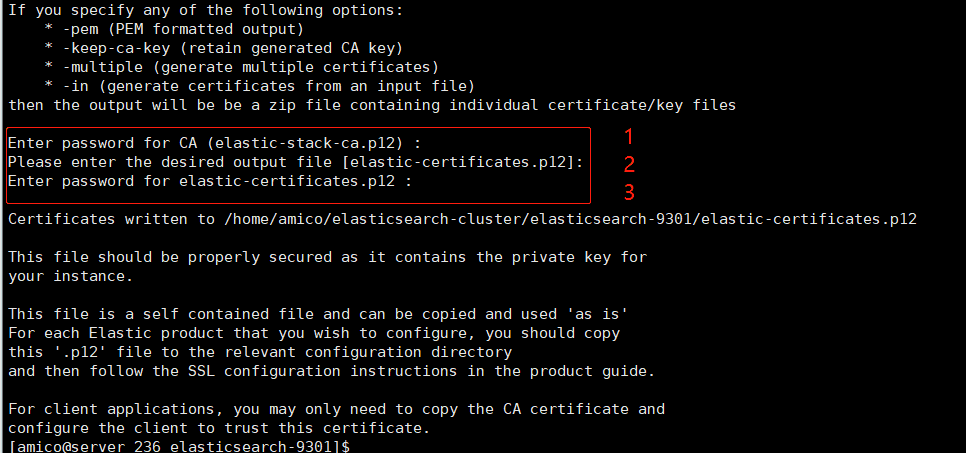Screen dimensions: 966x453
Task: Click the 'Please enter the desired output file' prompt
Action: coord(295,162)
